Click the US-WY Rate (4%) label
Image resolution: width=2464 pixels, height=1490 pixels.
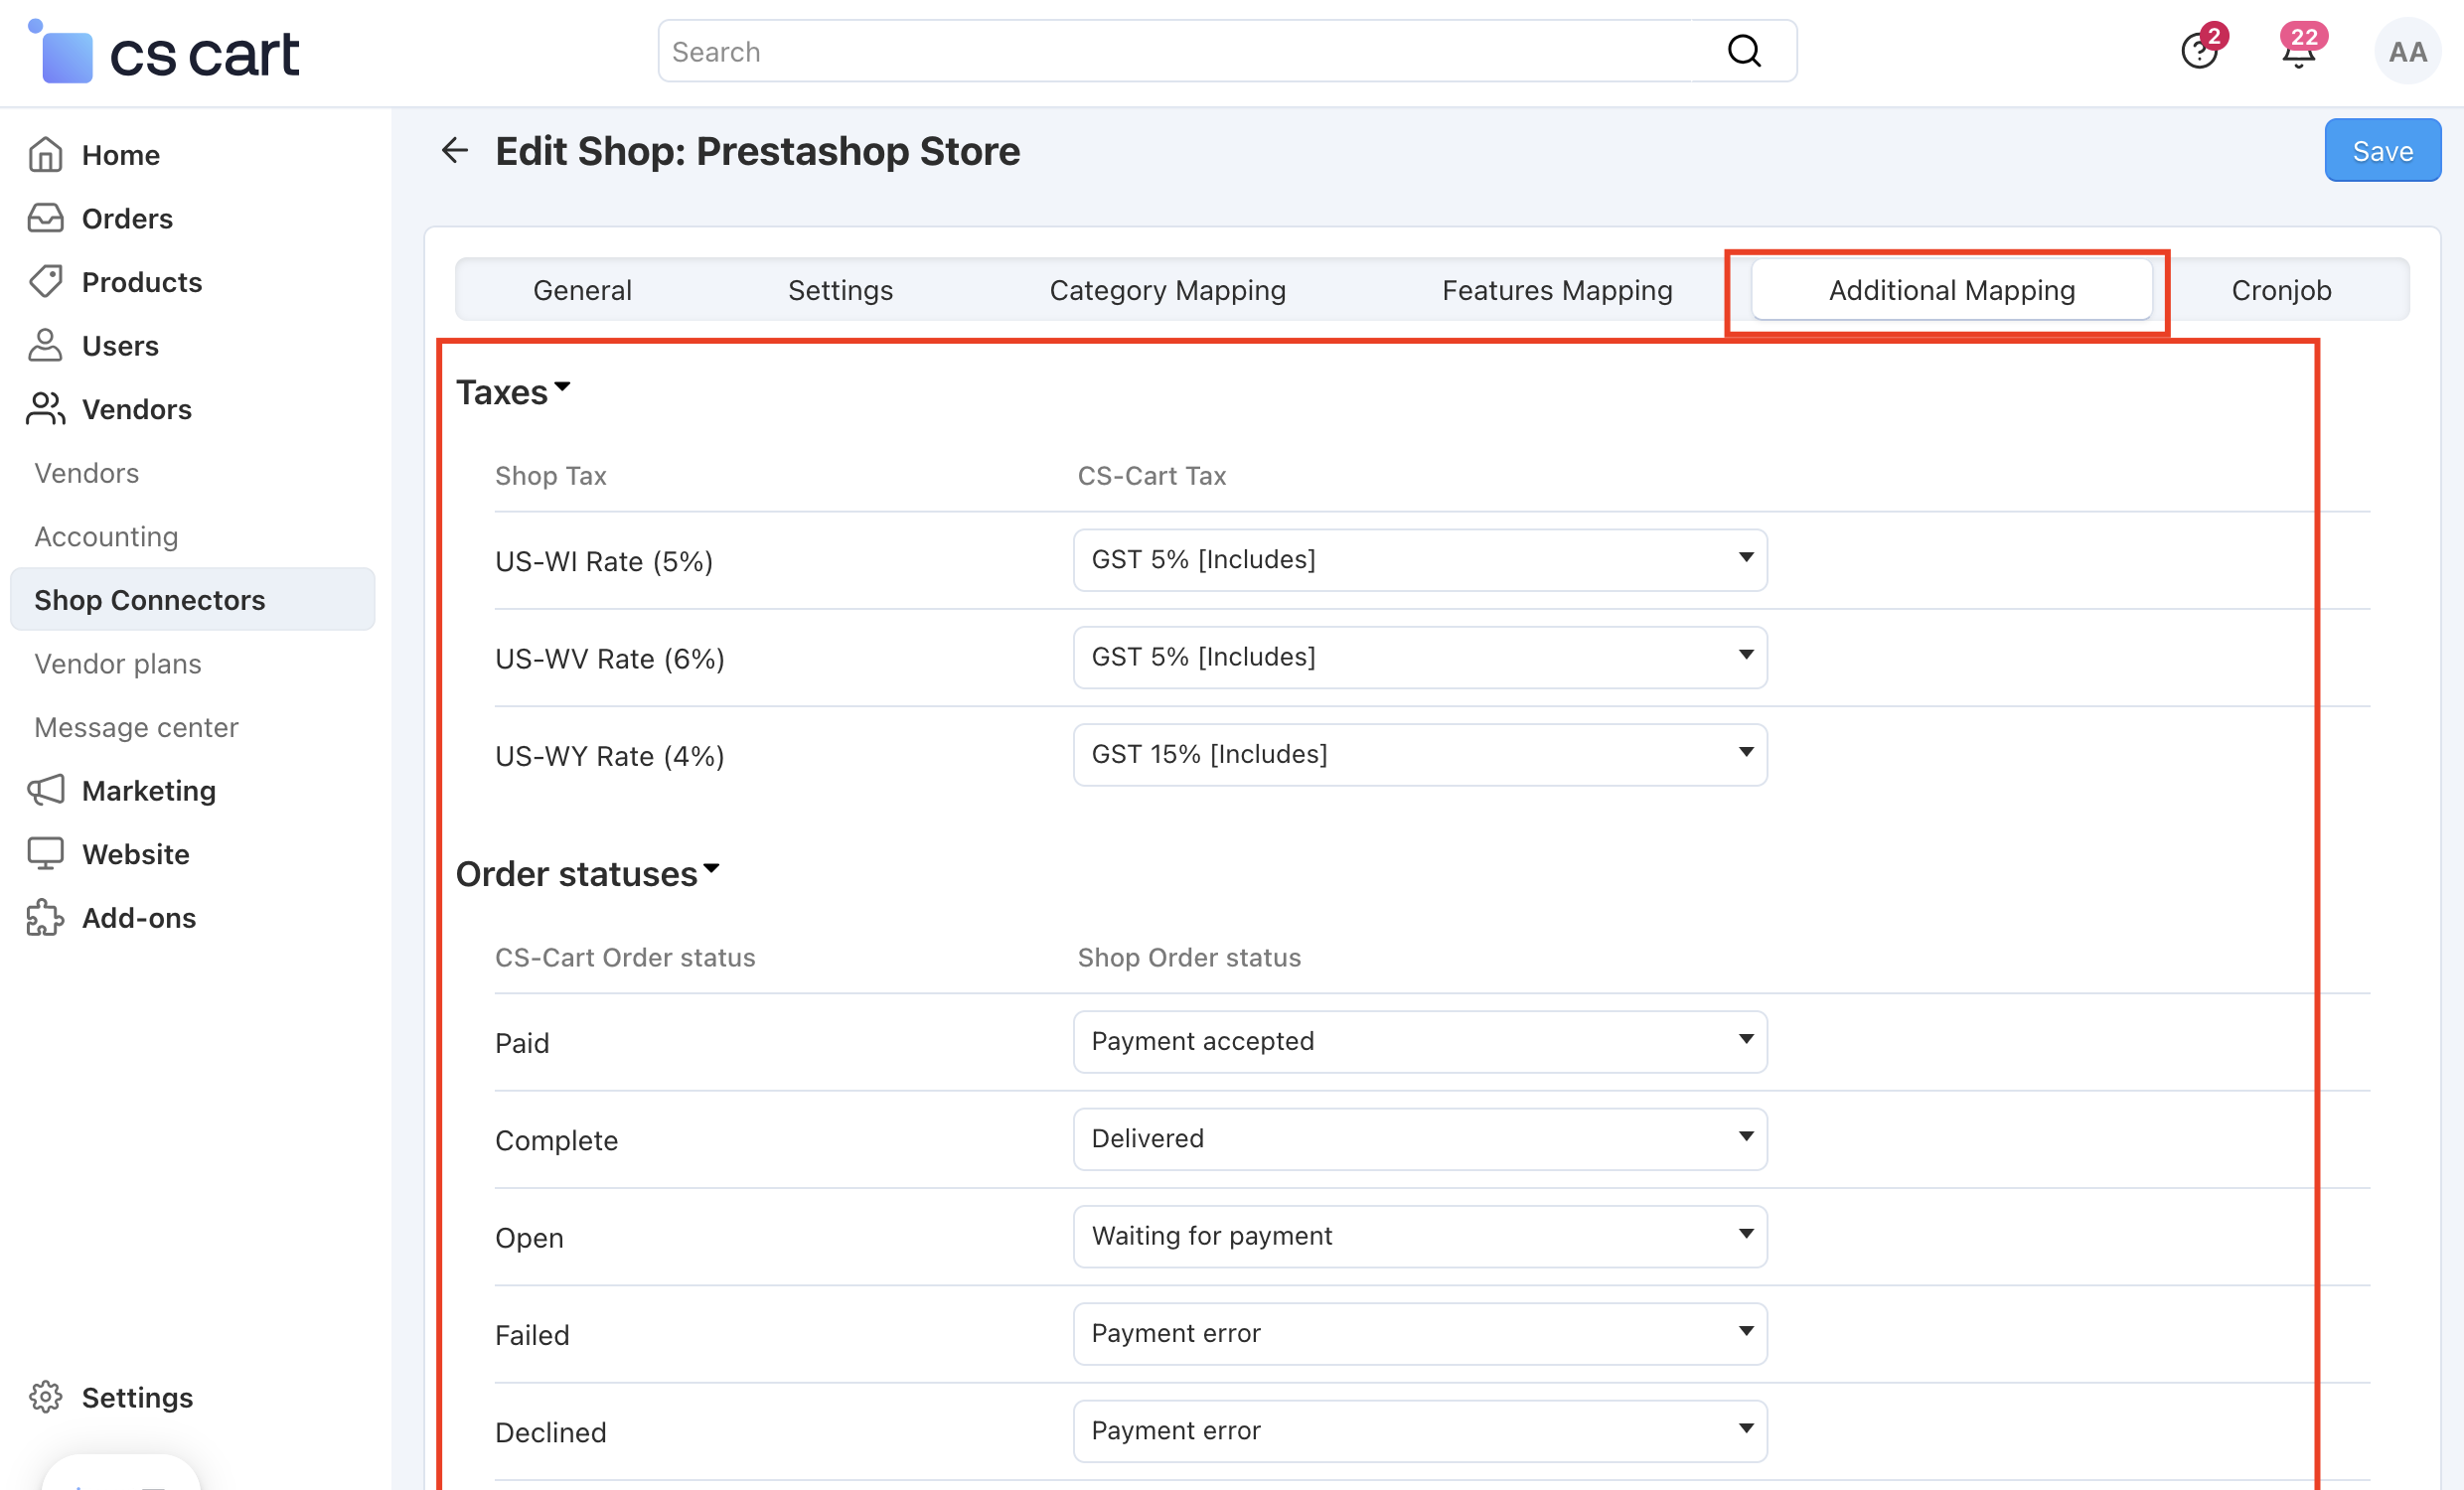click(610, 755)
